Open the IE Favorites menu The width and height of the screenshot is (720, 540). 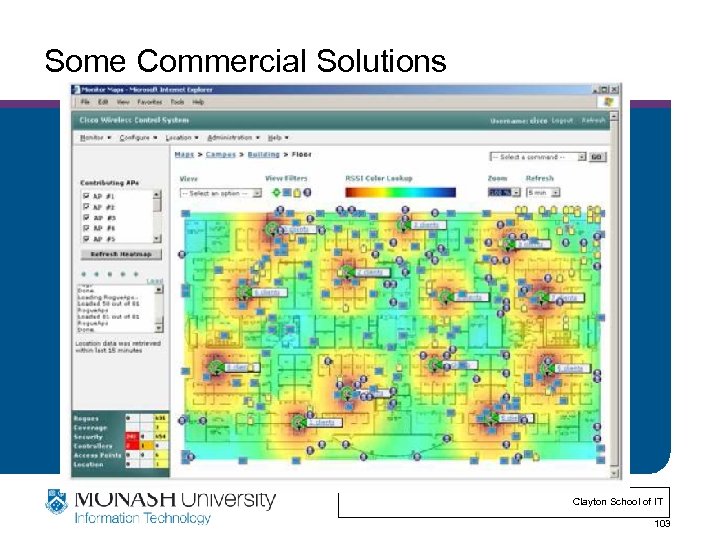150,102
